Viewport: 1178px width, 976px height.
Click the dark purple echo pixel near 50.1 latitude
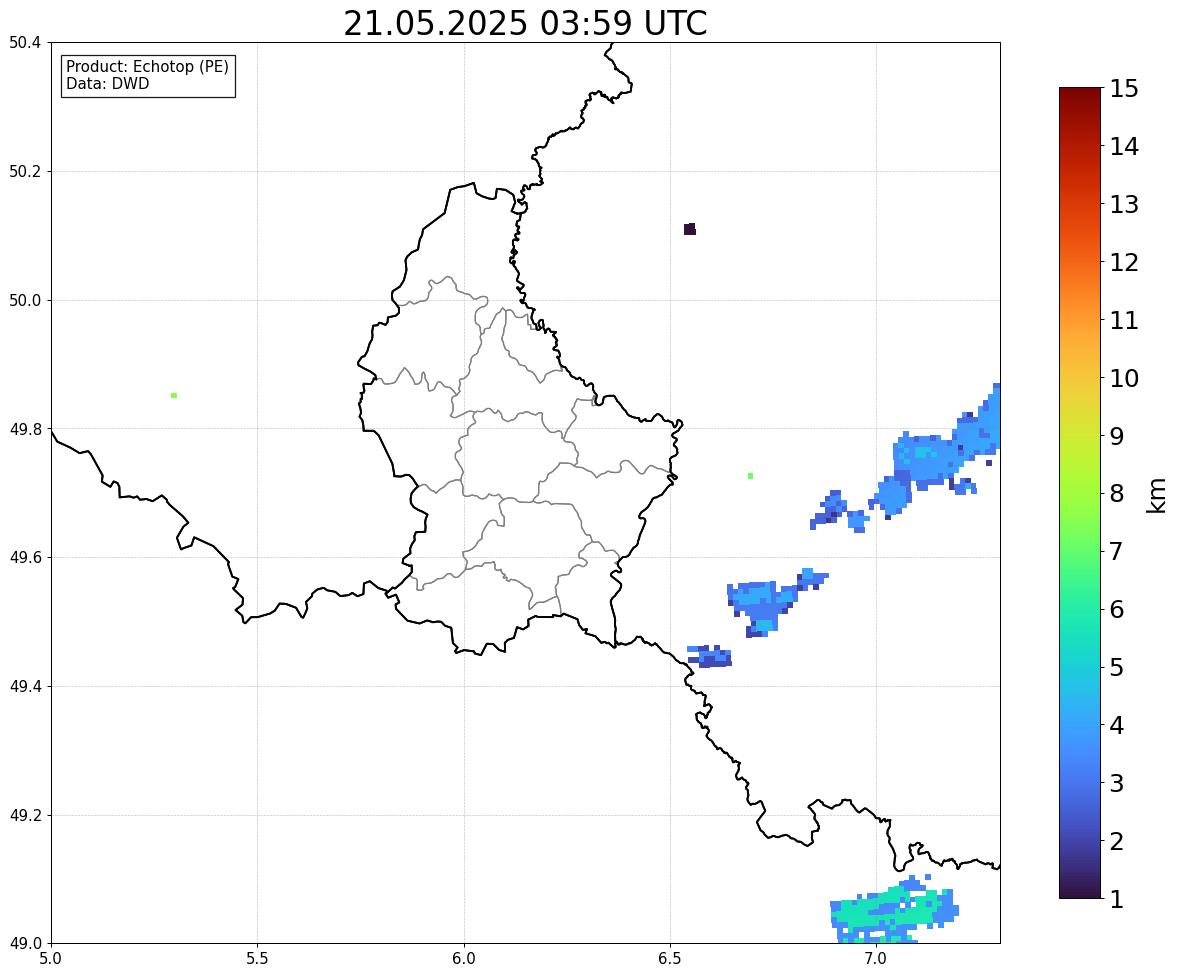coord(690,229)
